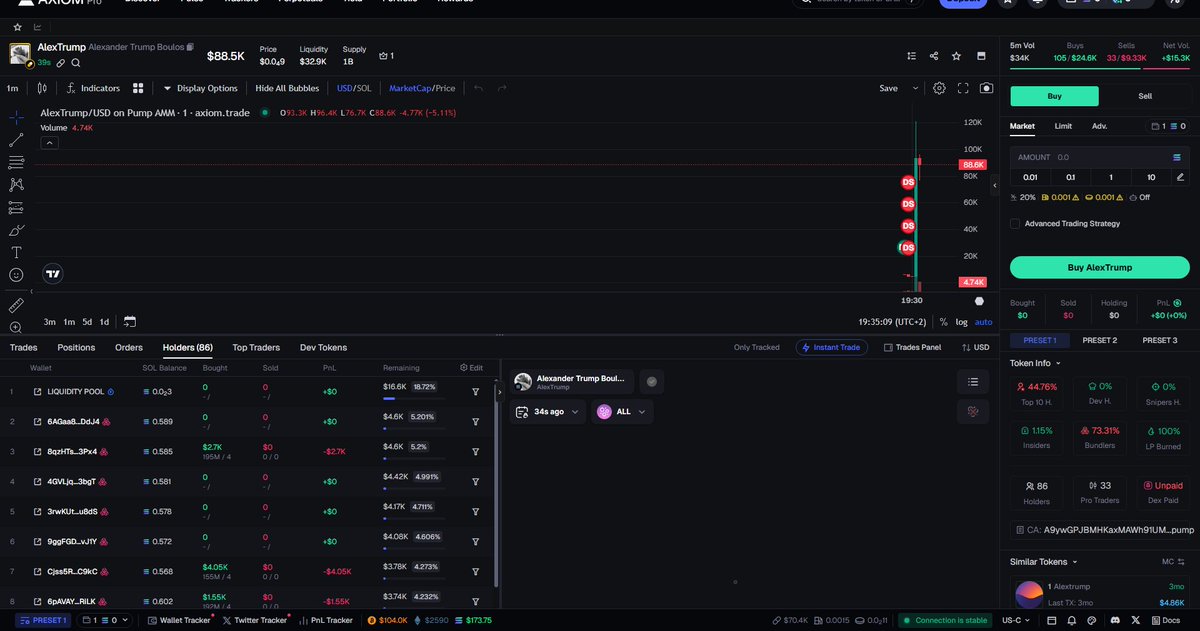Switch the chart to MarketCap/Price
Viewport: 1200px width, 631px height.
click(x=421, y=88)
